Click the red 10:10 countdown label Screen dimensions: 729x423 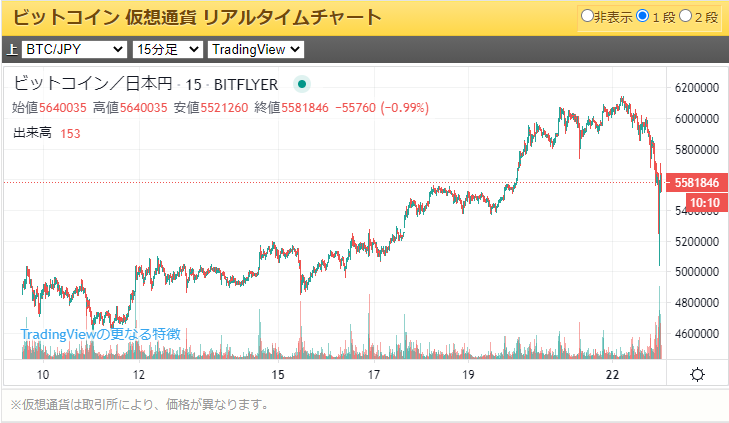[x=705, y=202]
